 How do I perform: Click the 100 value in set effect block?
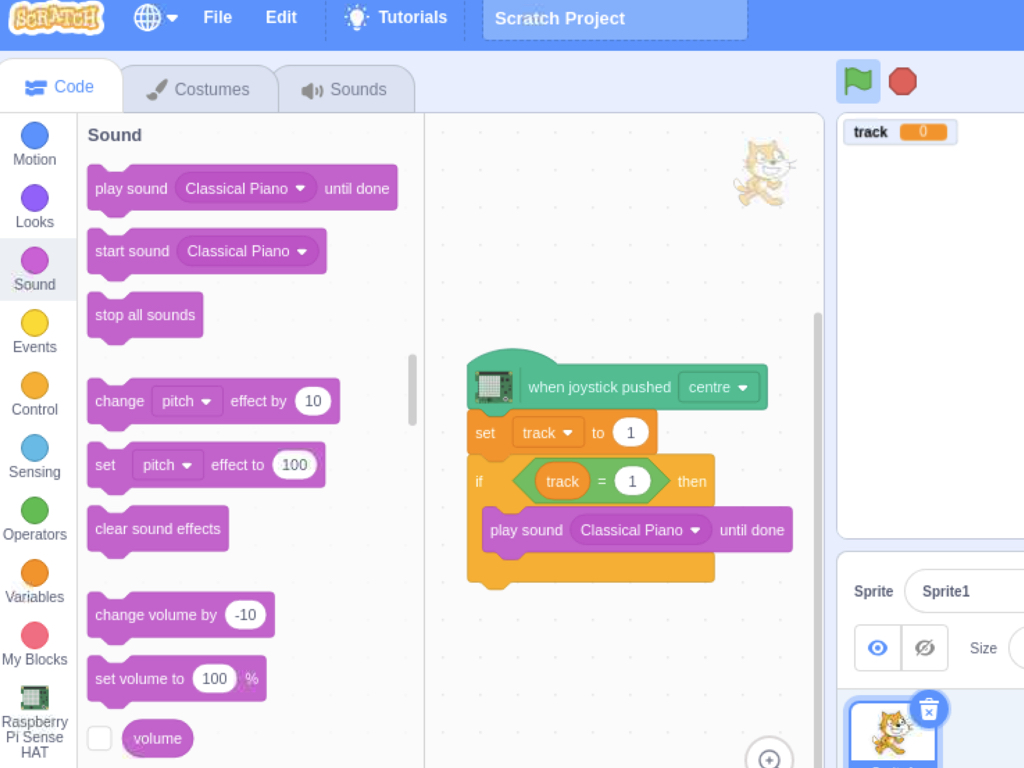295,465
